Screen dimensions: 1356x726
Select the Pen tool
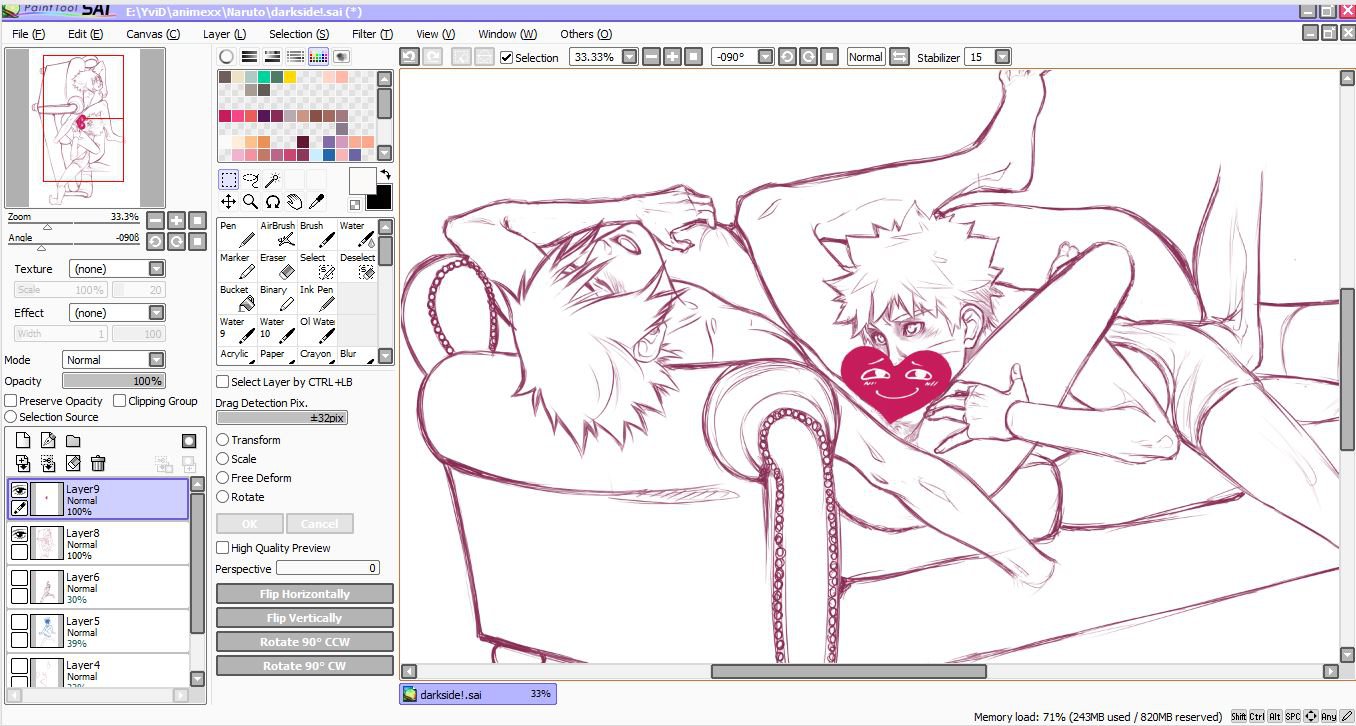click(237, 234)
